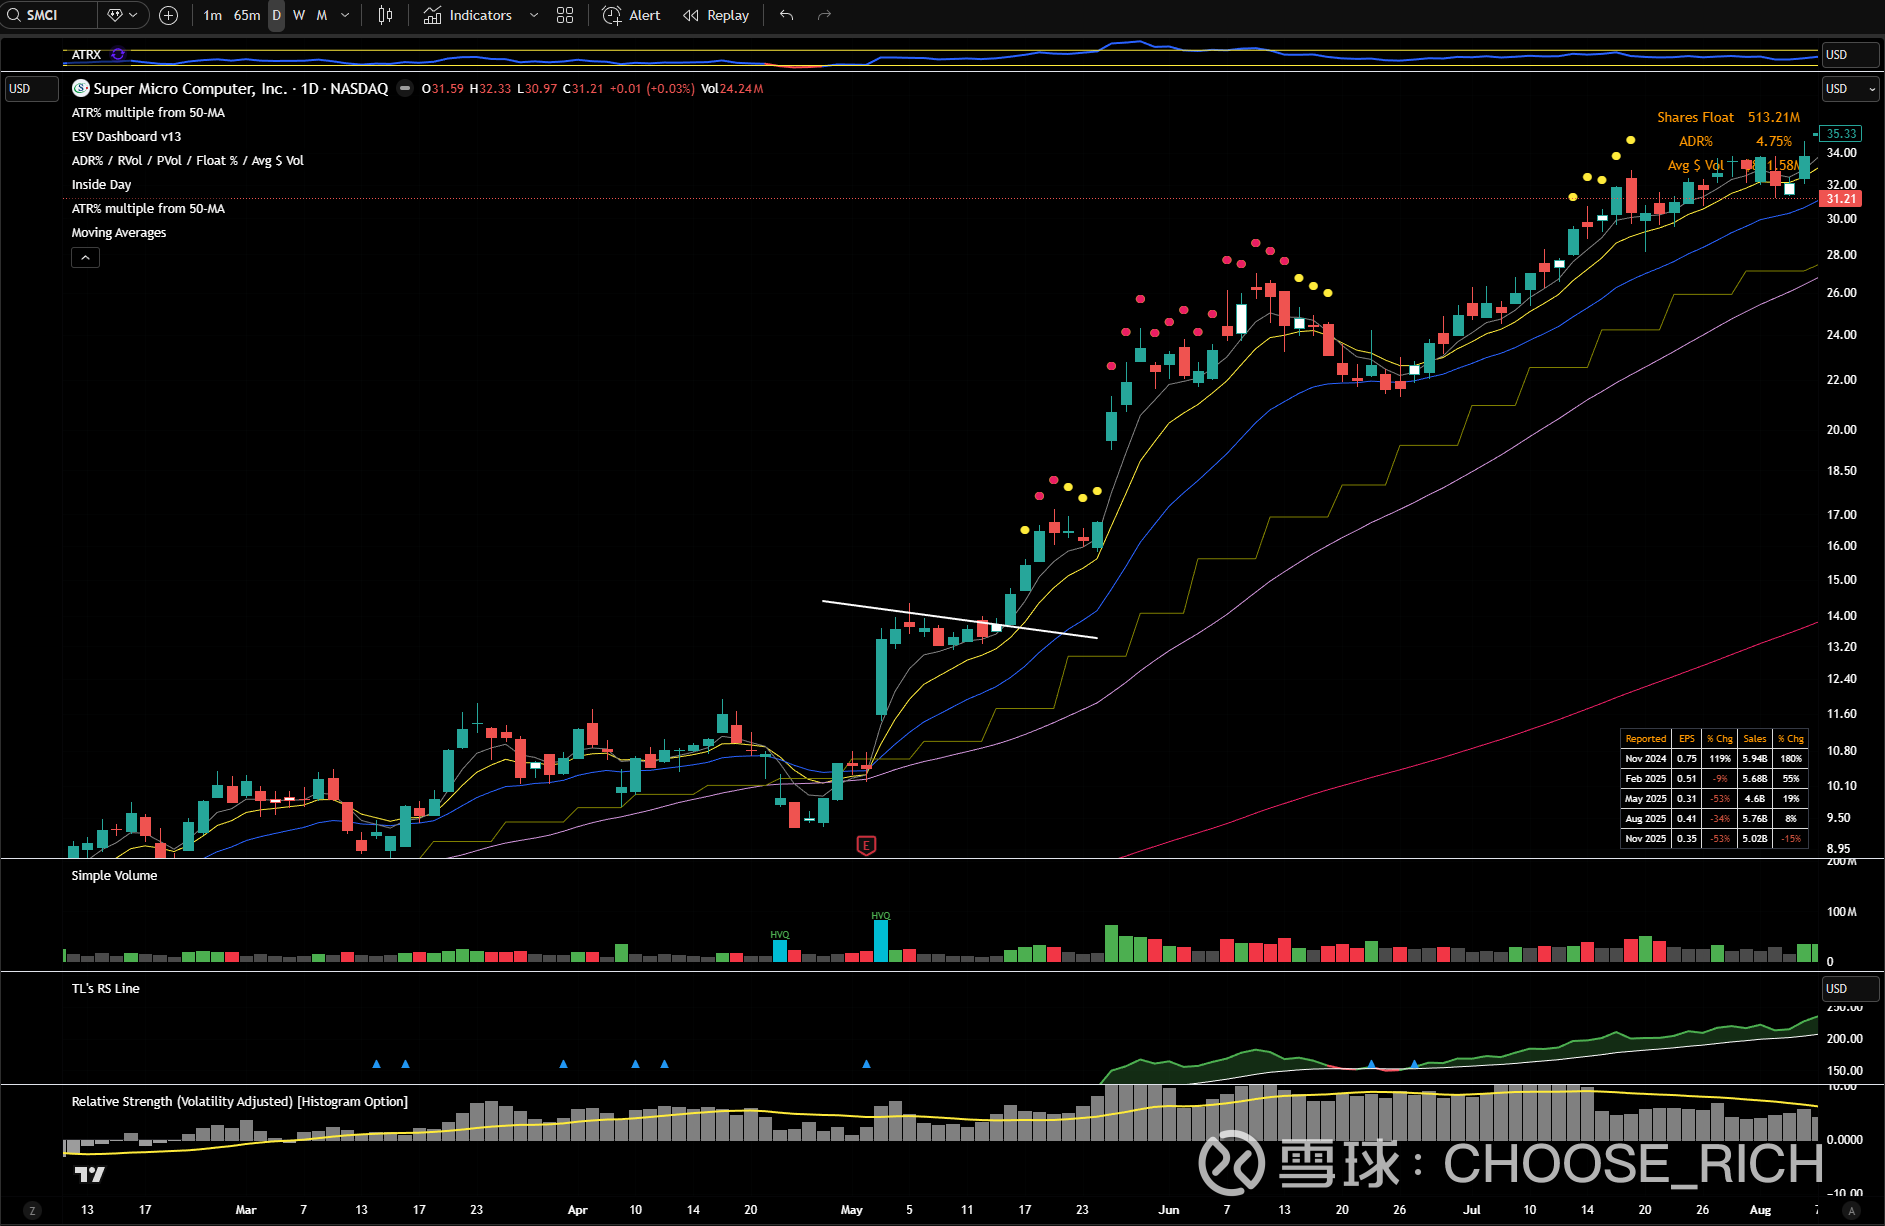Image resolution: width=1885 pixels, height=1226 pixels.
Task: Switch to the 1m interval
Action: pyautogui.click(x=212, y=15)
